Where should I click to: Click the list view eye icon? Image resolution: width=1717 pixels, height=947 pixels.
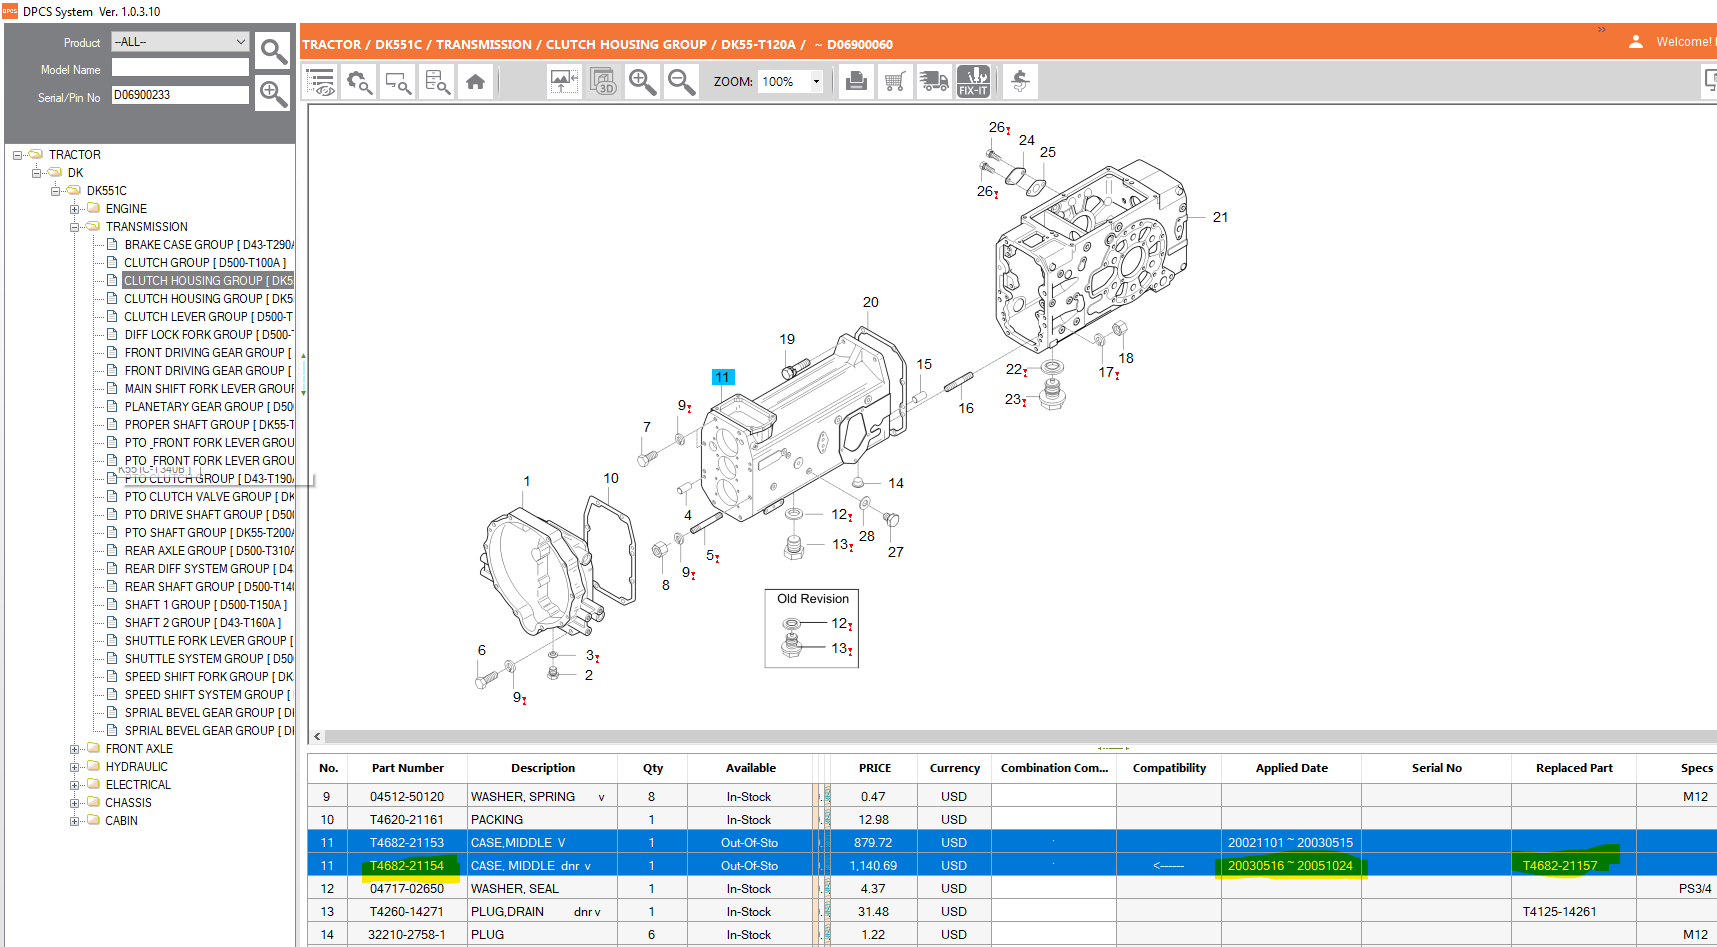(x=321, y=82)
